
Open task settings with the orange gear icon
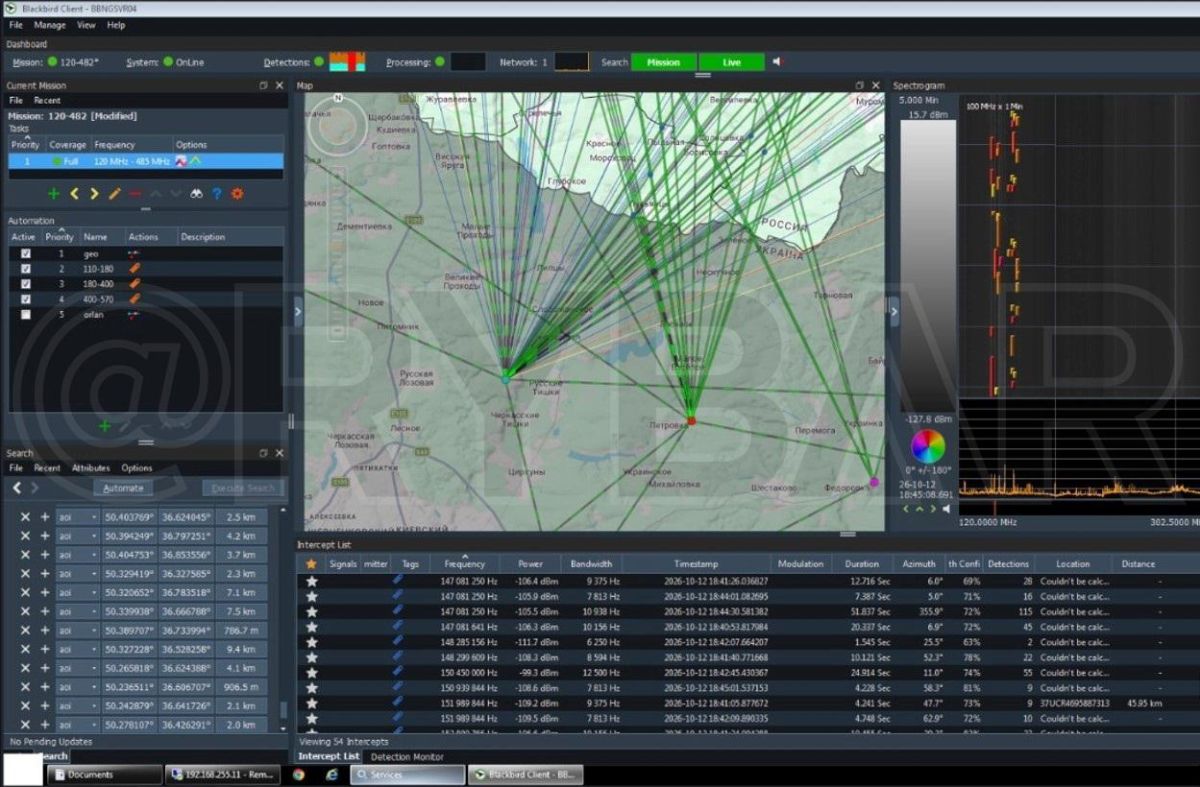(x=237, y=193)
